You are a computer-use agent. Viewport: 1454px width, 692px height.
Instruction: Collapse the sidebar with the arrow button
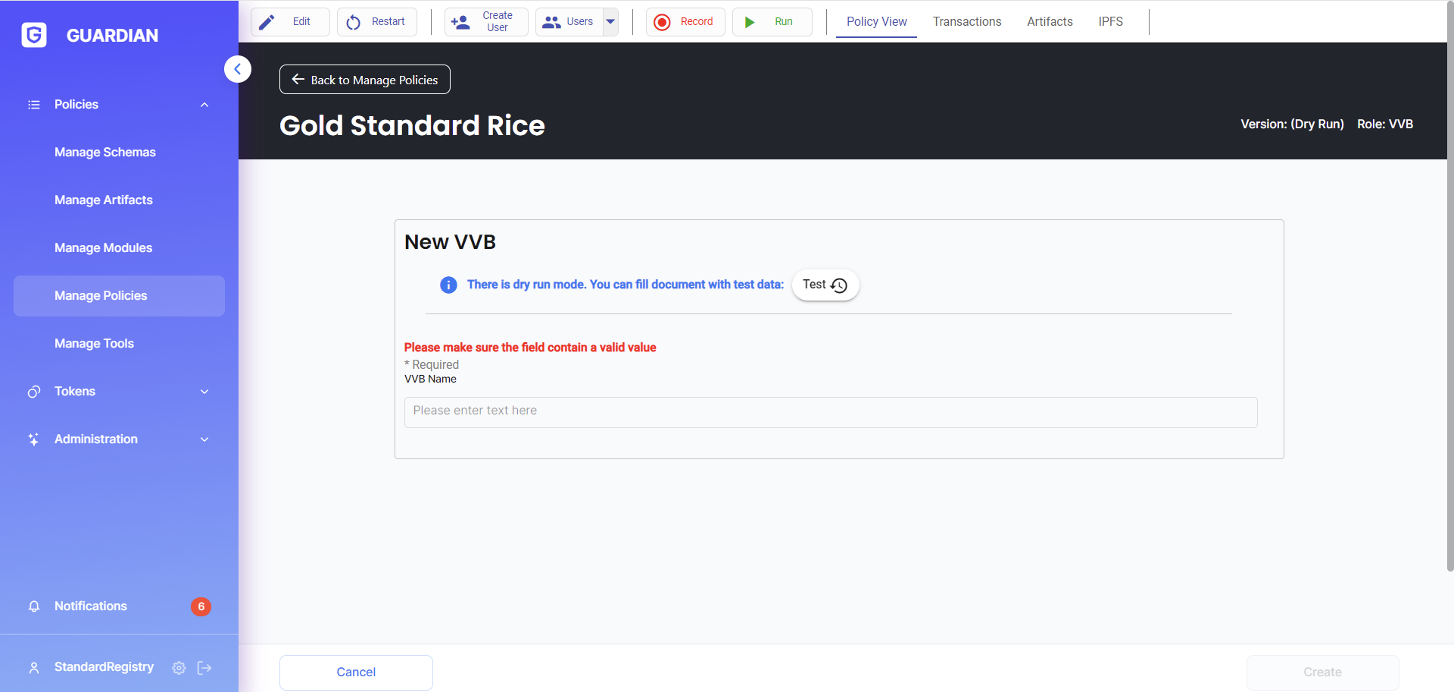pos(237,69)
